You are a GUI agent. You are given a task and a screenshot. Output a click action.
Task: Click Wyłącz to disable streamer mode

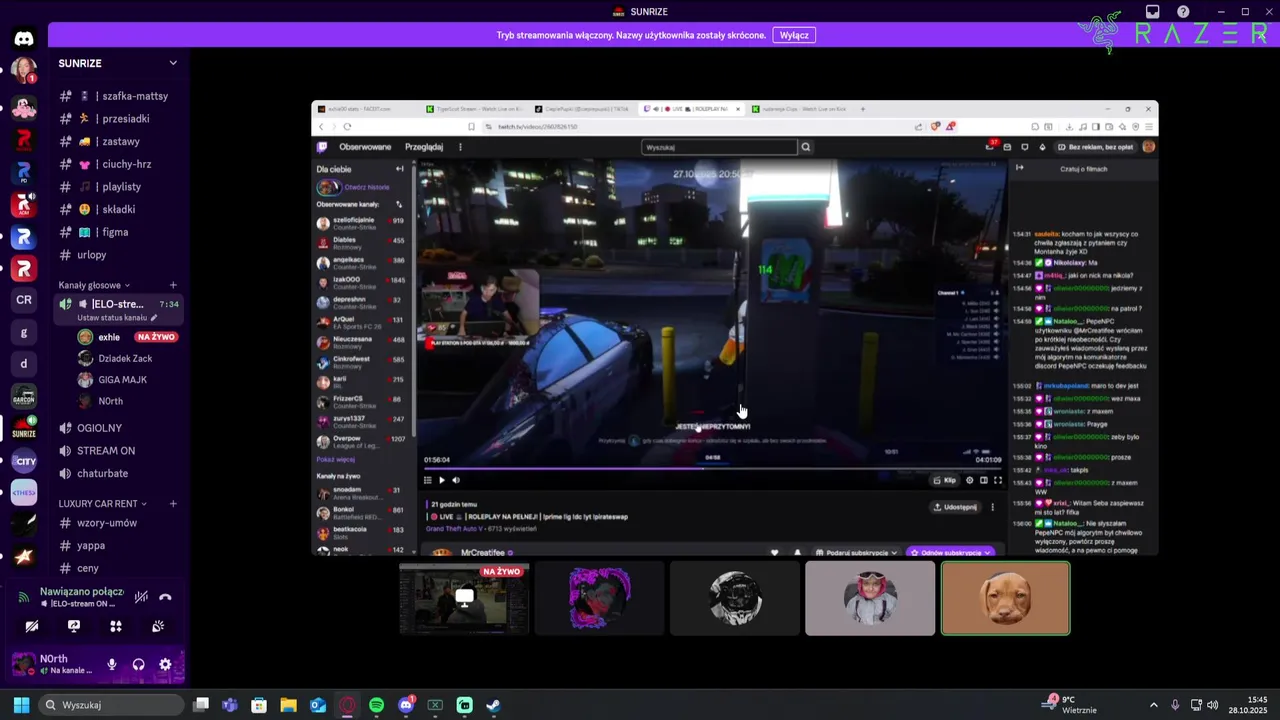coord(794,35)
